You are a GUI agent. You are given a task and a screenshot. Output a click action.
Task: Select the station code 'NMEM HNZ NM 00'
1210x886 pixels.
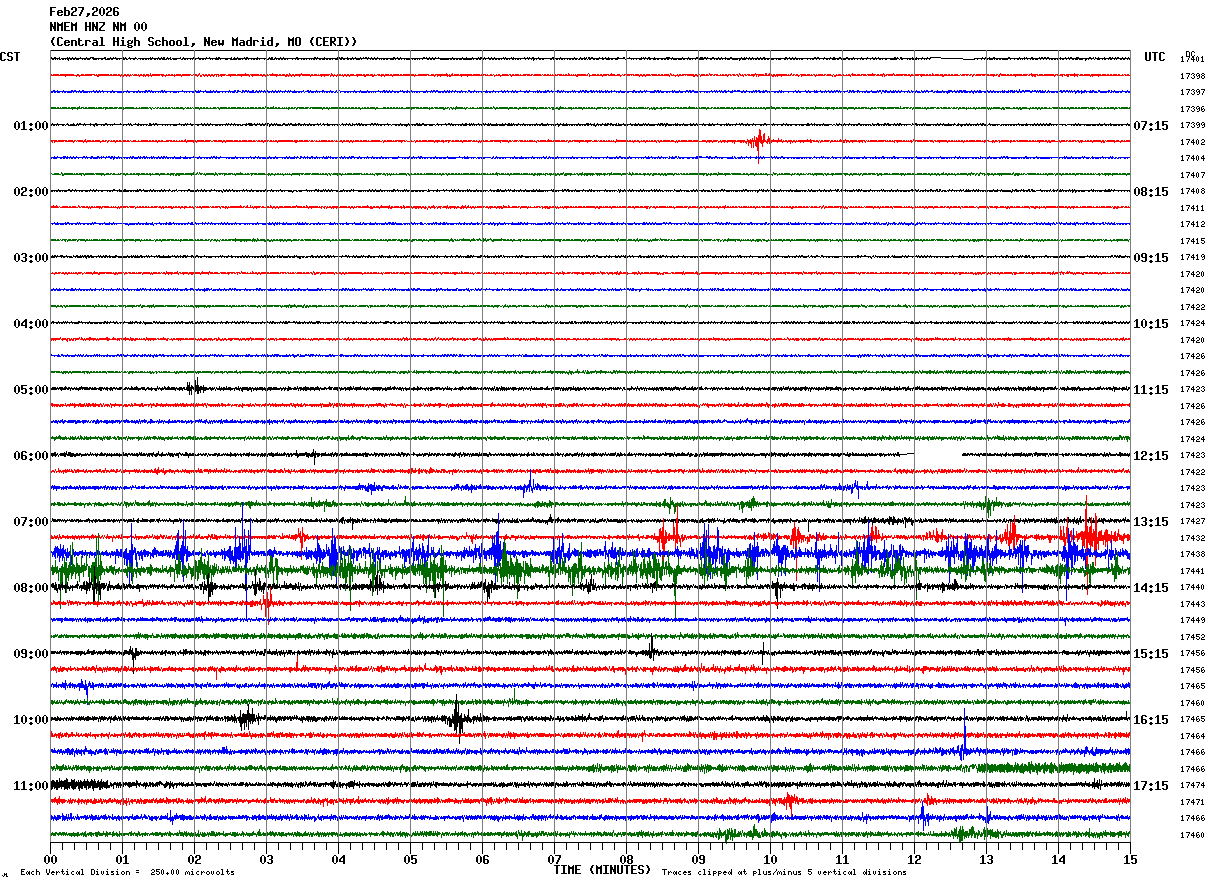pos(98,27)
